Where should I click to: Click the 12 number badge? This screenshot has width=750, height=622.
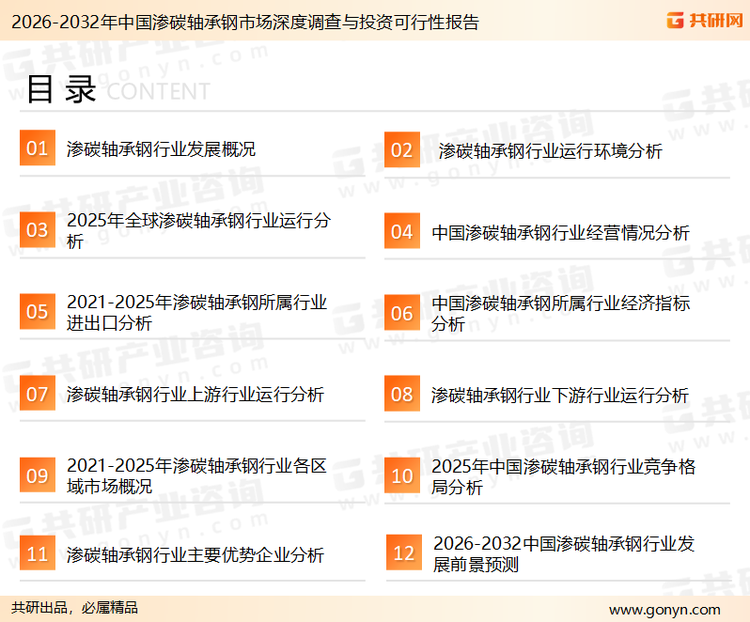(403, 554)
